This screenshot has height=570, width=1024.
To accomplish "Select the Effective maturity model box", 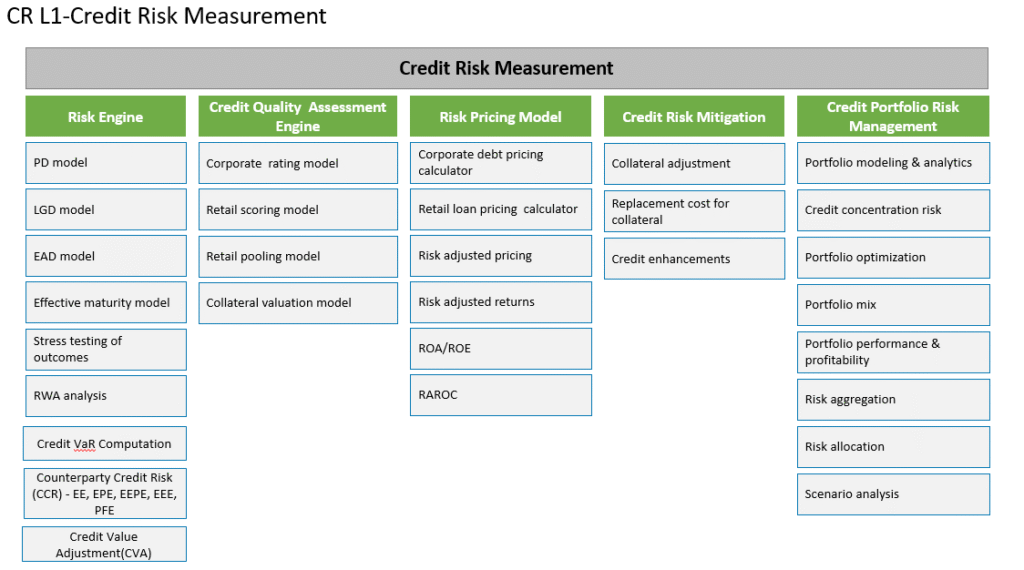I will tap(106, 302).
